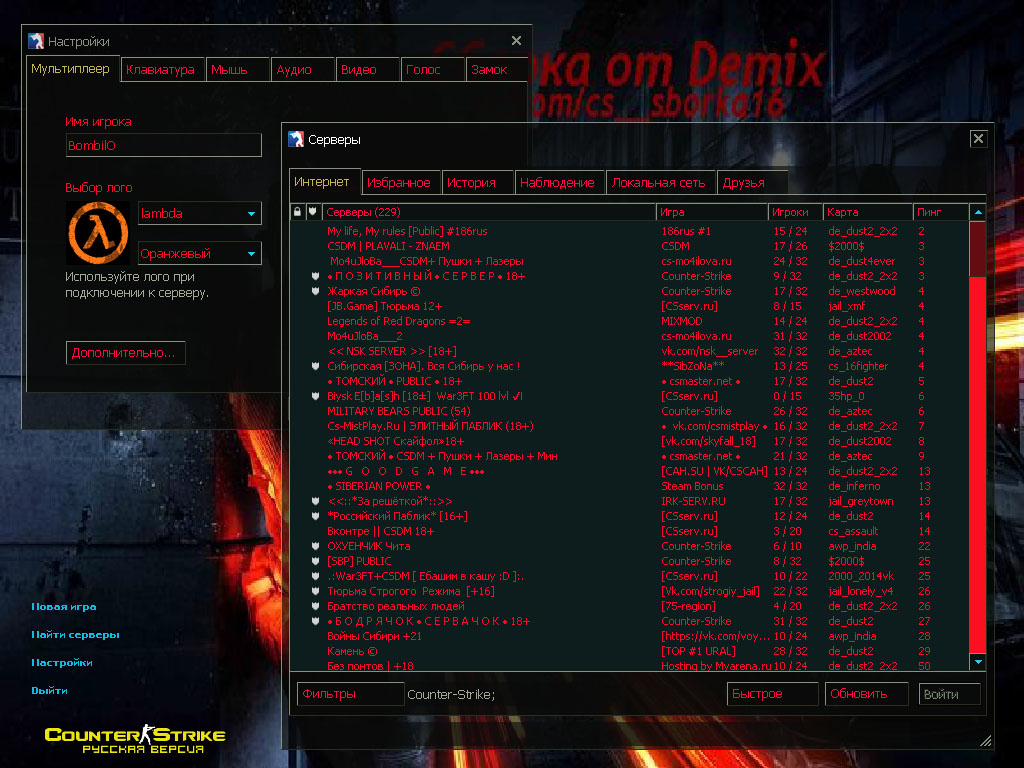Select the Мультиплеер settings tab
Image resolution: width=1024 pixels, height=768 pixels.
(72, 69)
